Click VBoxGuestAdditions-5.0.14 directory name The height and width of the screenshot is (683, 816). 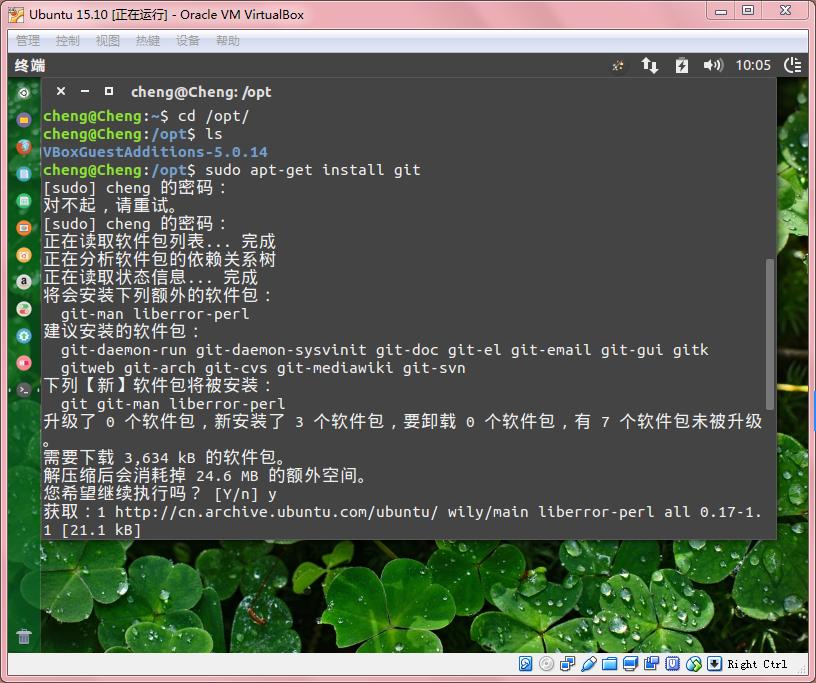(155, 152)
